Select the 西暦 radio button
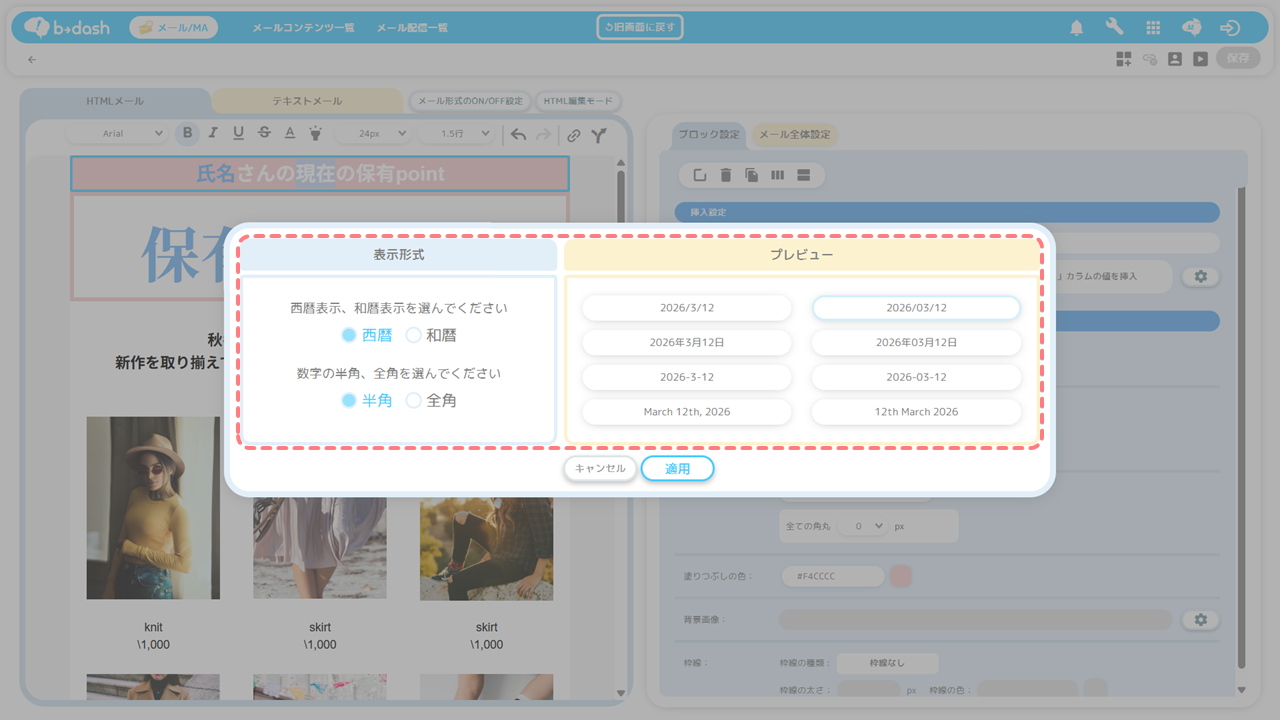1280x720 pixels. click(349, 336)
